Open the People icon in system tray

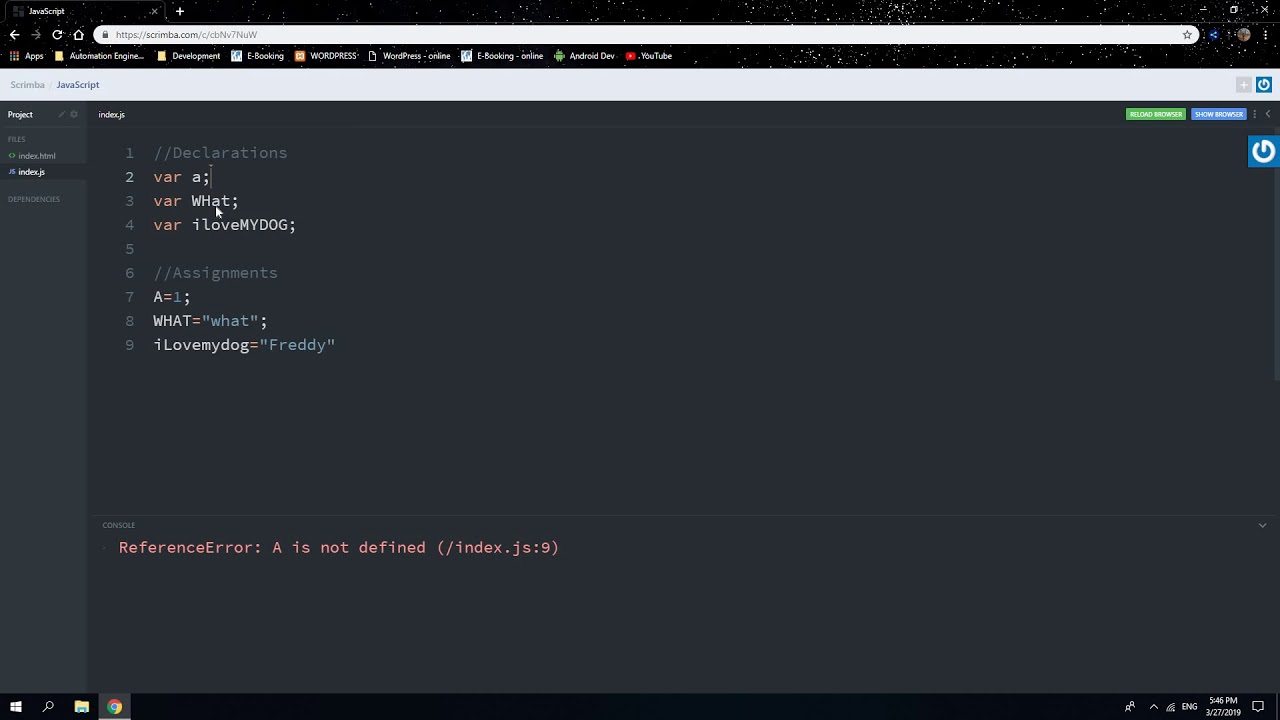coord(1130,707)
